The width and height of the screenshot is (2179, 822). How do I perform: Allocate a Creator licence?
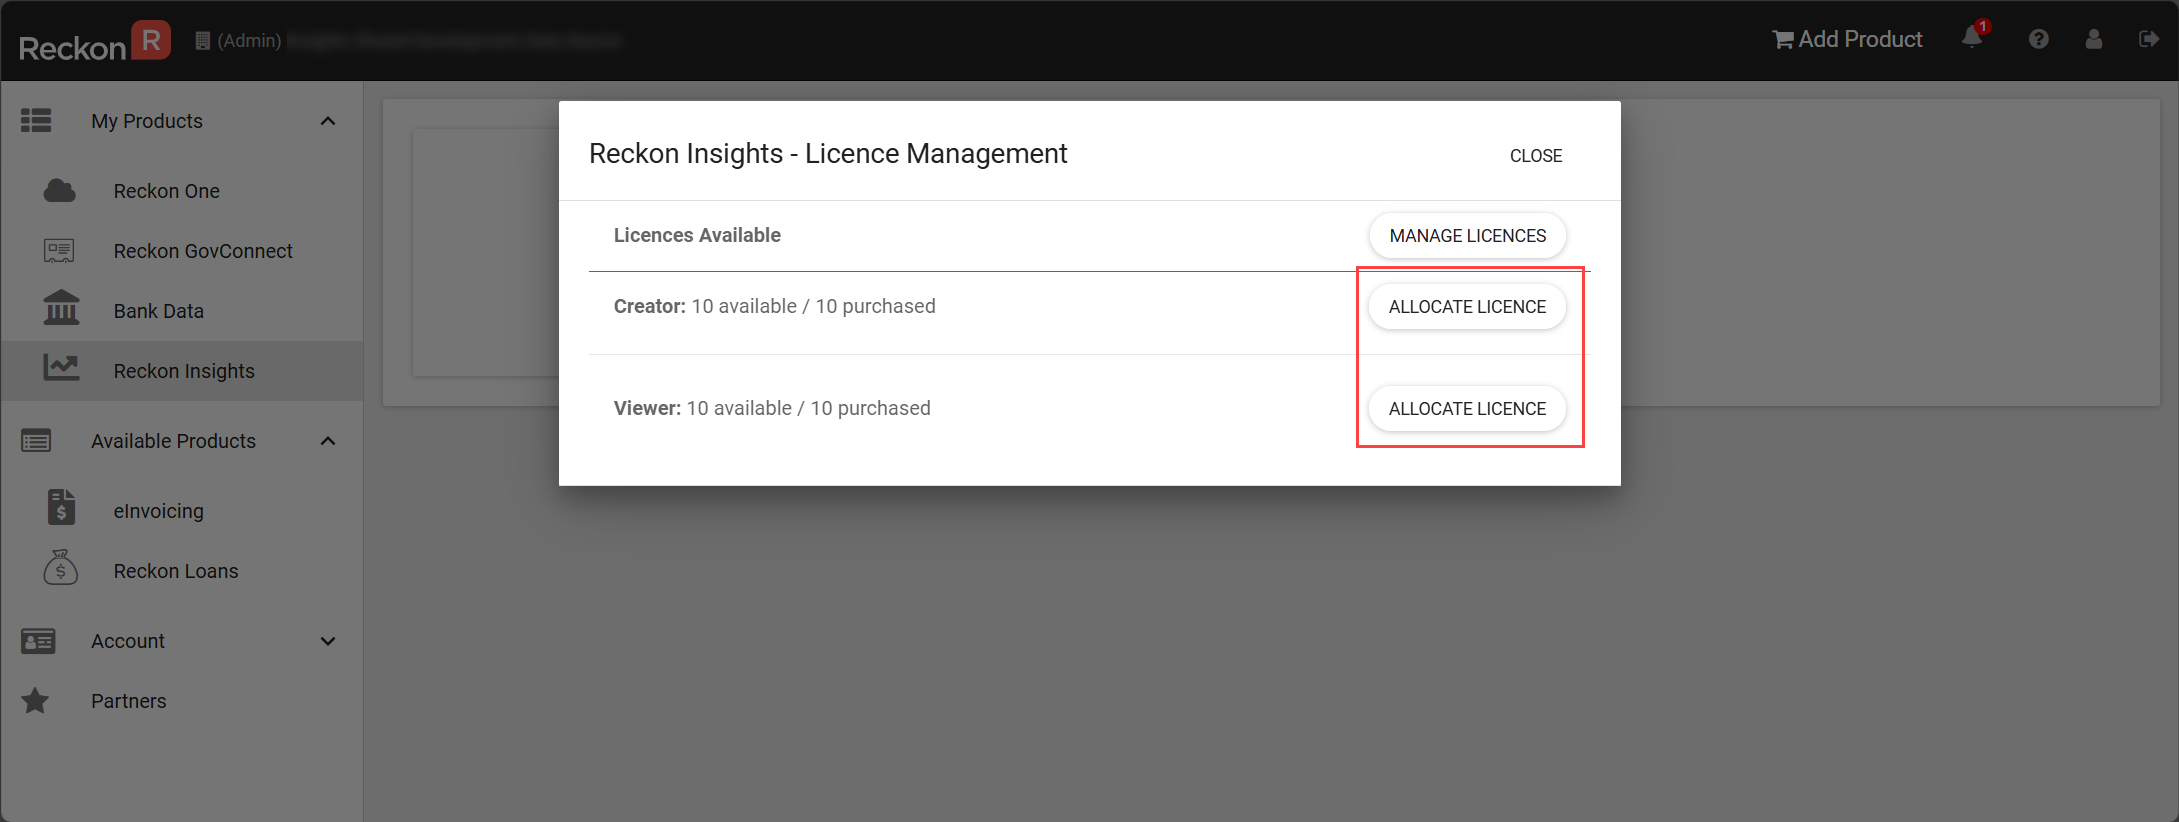tap(1467, 307)
